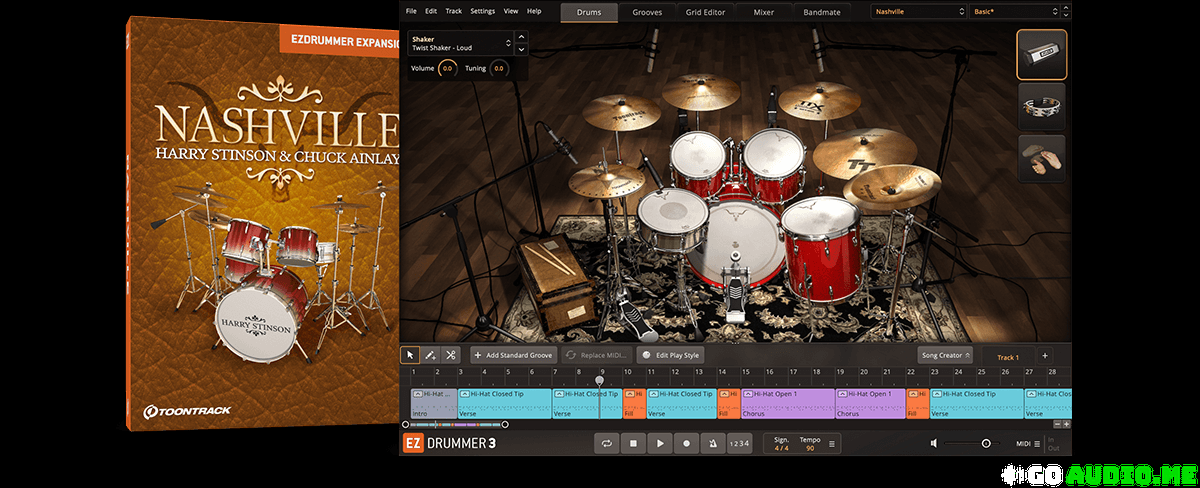Choose the scissors cut tool
The height and width of the screenshot is (488, 1200).
coord(451,355)
